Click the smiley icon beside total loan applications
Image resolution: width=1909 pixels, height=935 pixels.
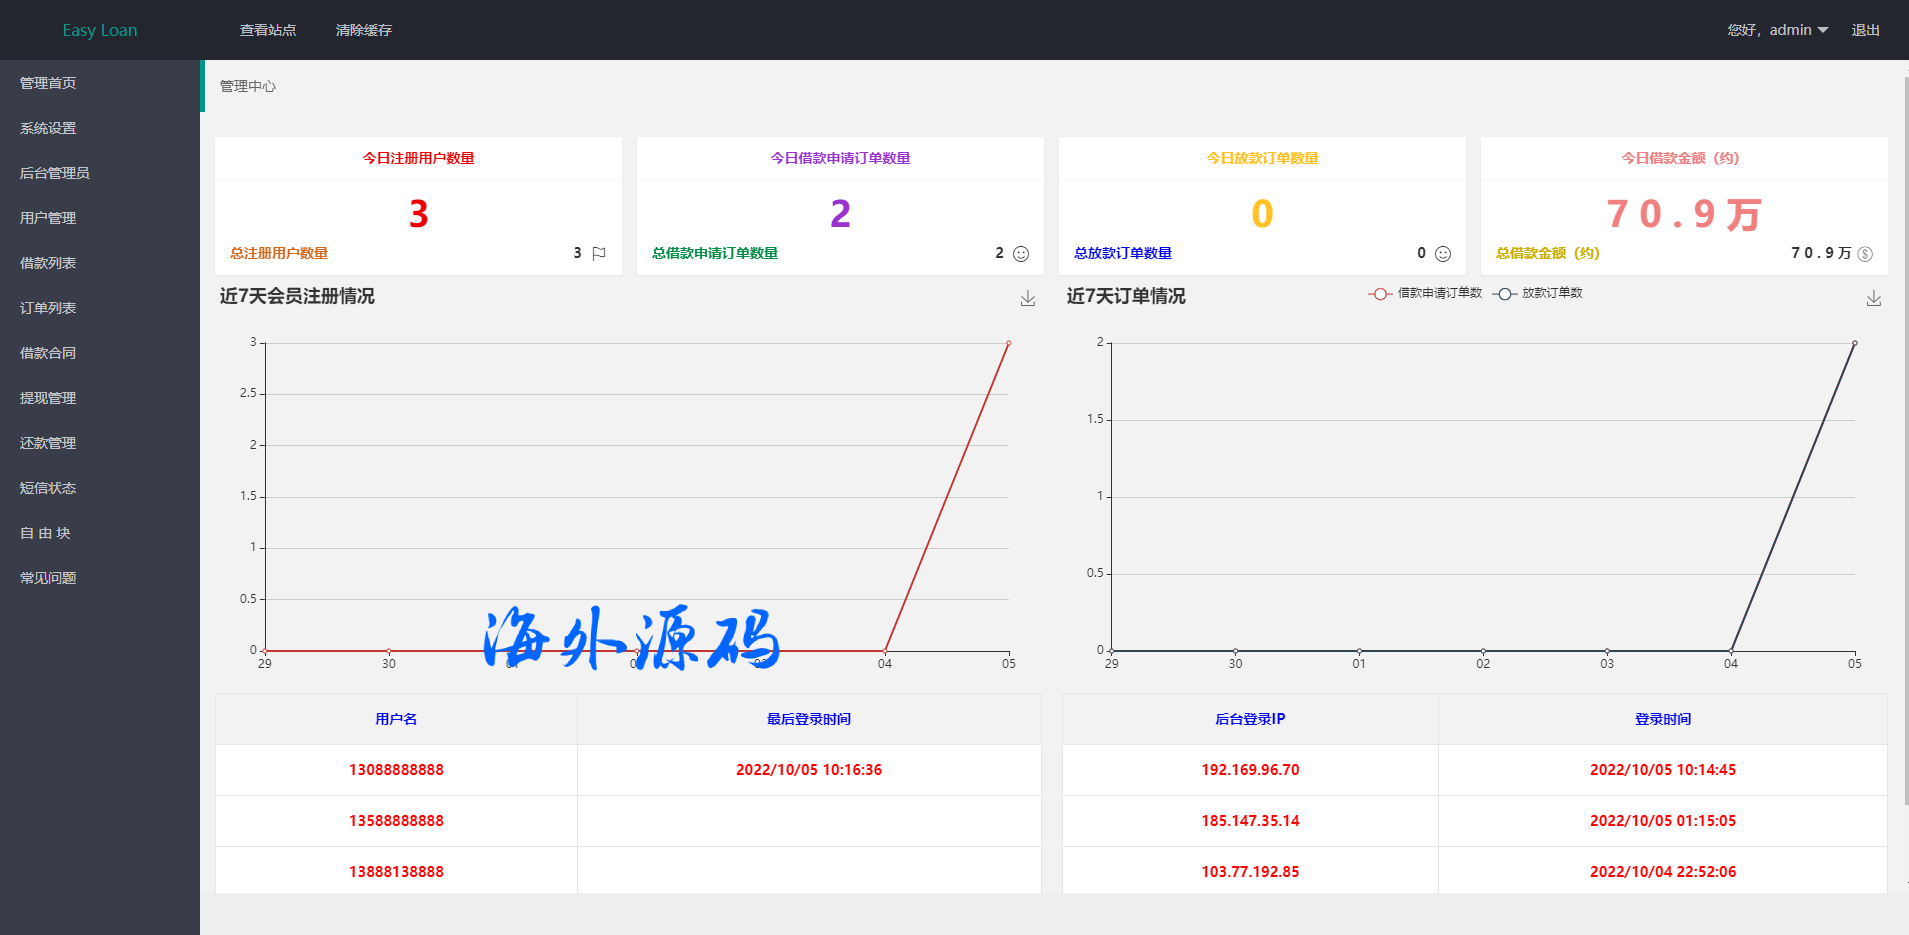[x=1020, y=254]
